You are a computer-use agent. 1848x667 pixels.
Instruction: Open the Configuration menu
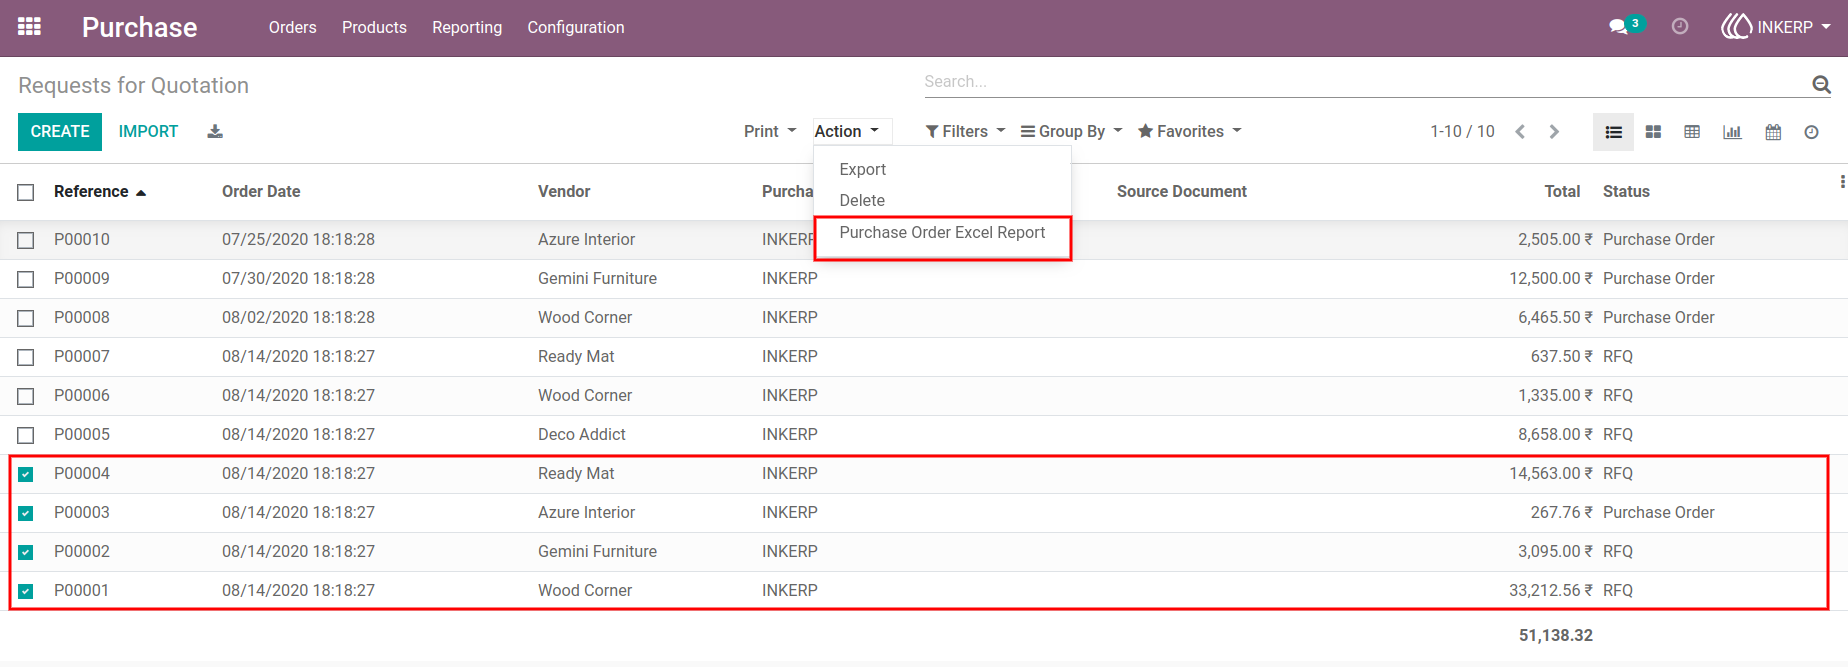coord(576,27)
